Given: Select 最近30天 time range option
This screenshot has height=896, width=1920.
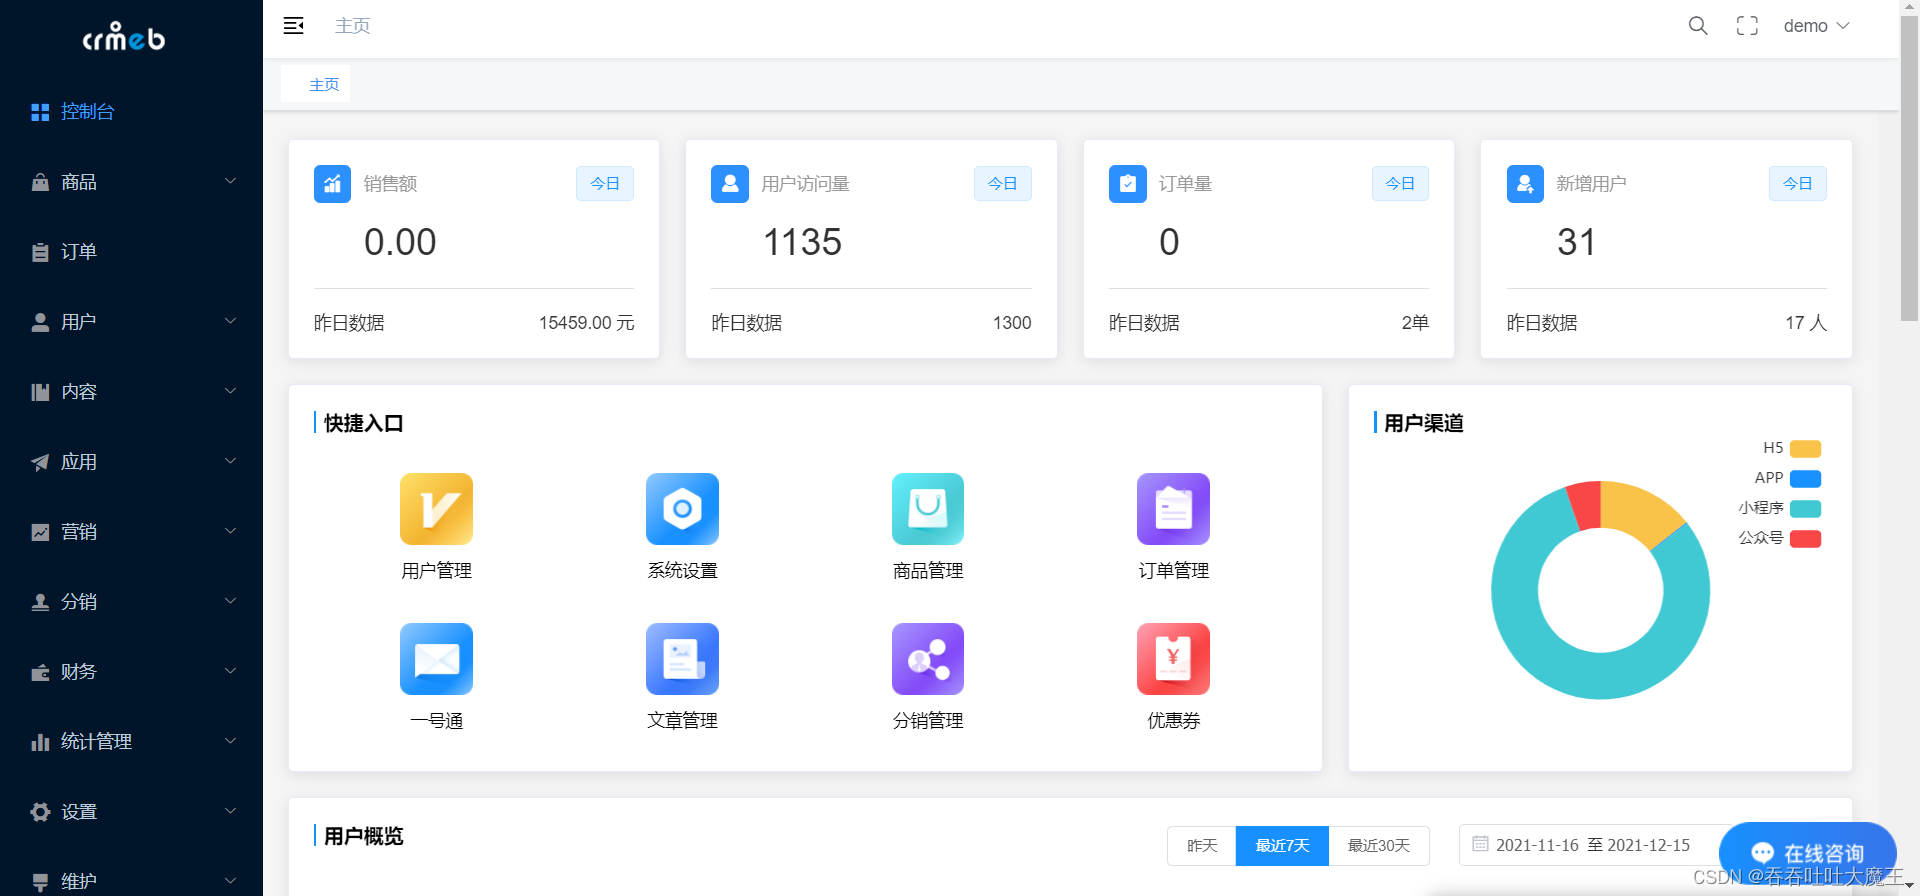Looking at the screenshot, I should coord(1379,845).
